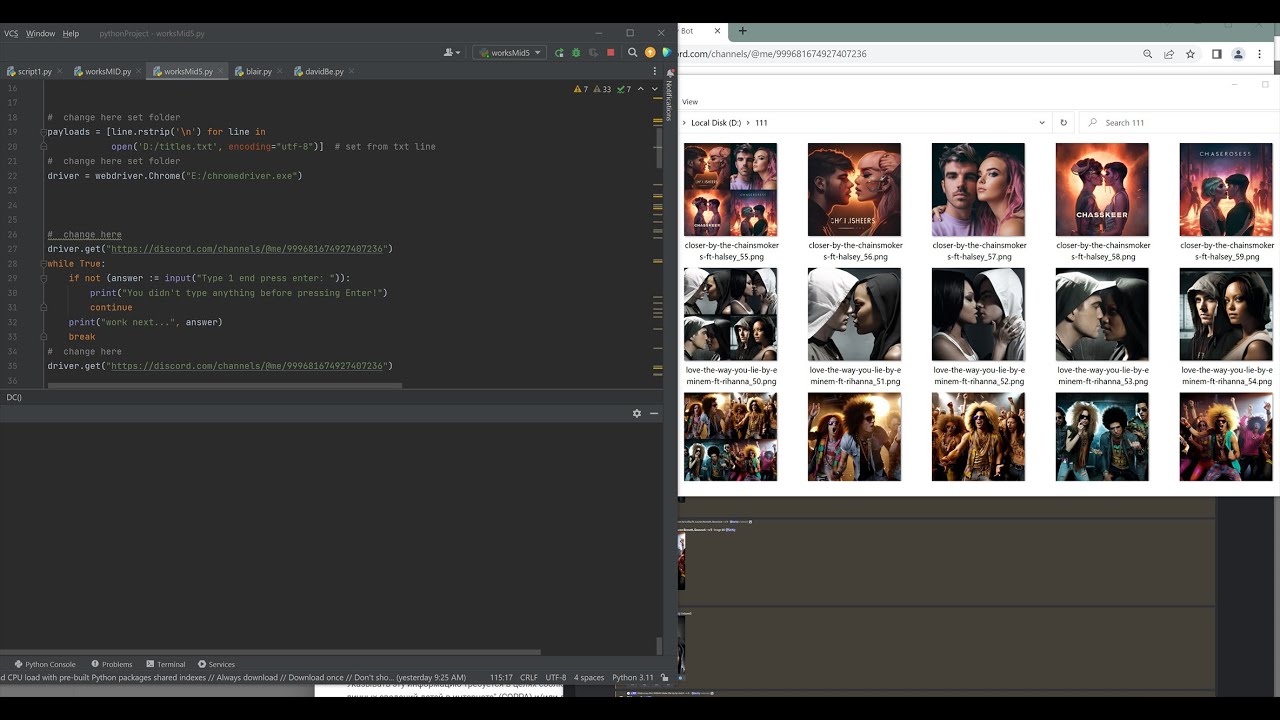Share this page icon in Chrome
This screenshot has width=1280, height=720.
[x=1169, y=54]
